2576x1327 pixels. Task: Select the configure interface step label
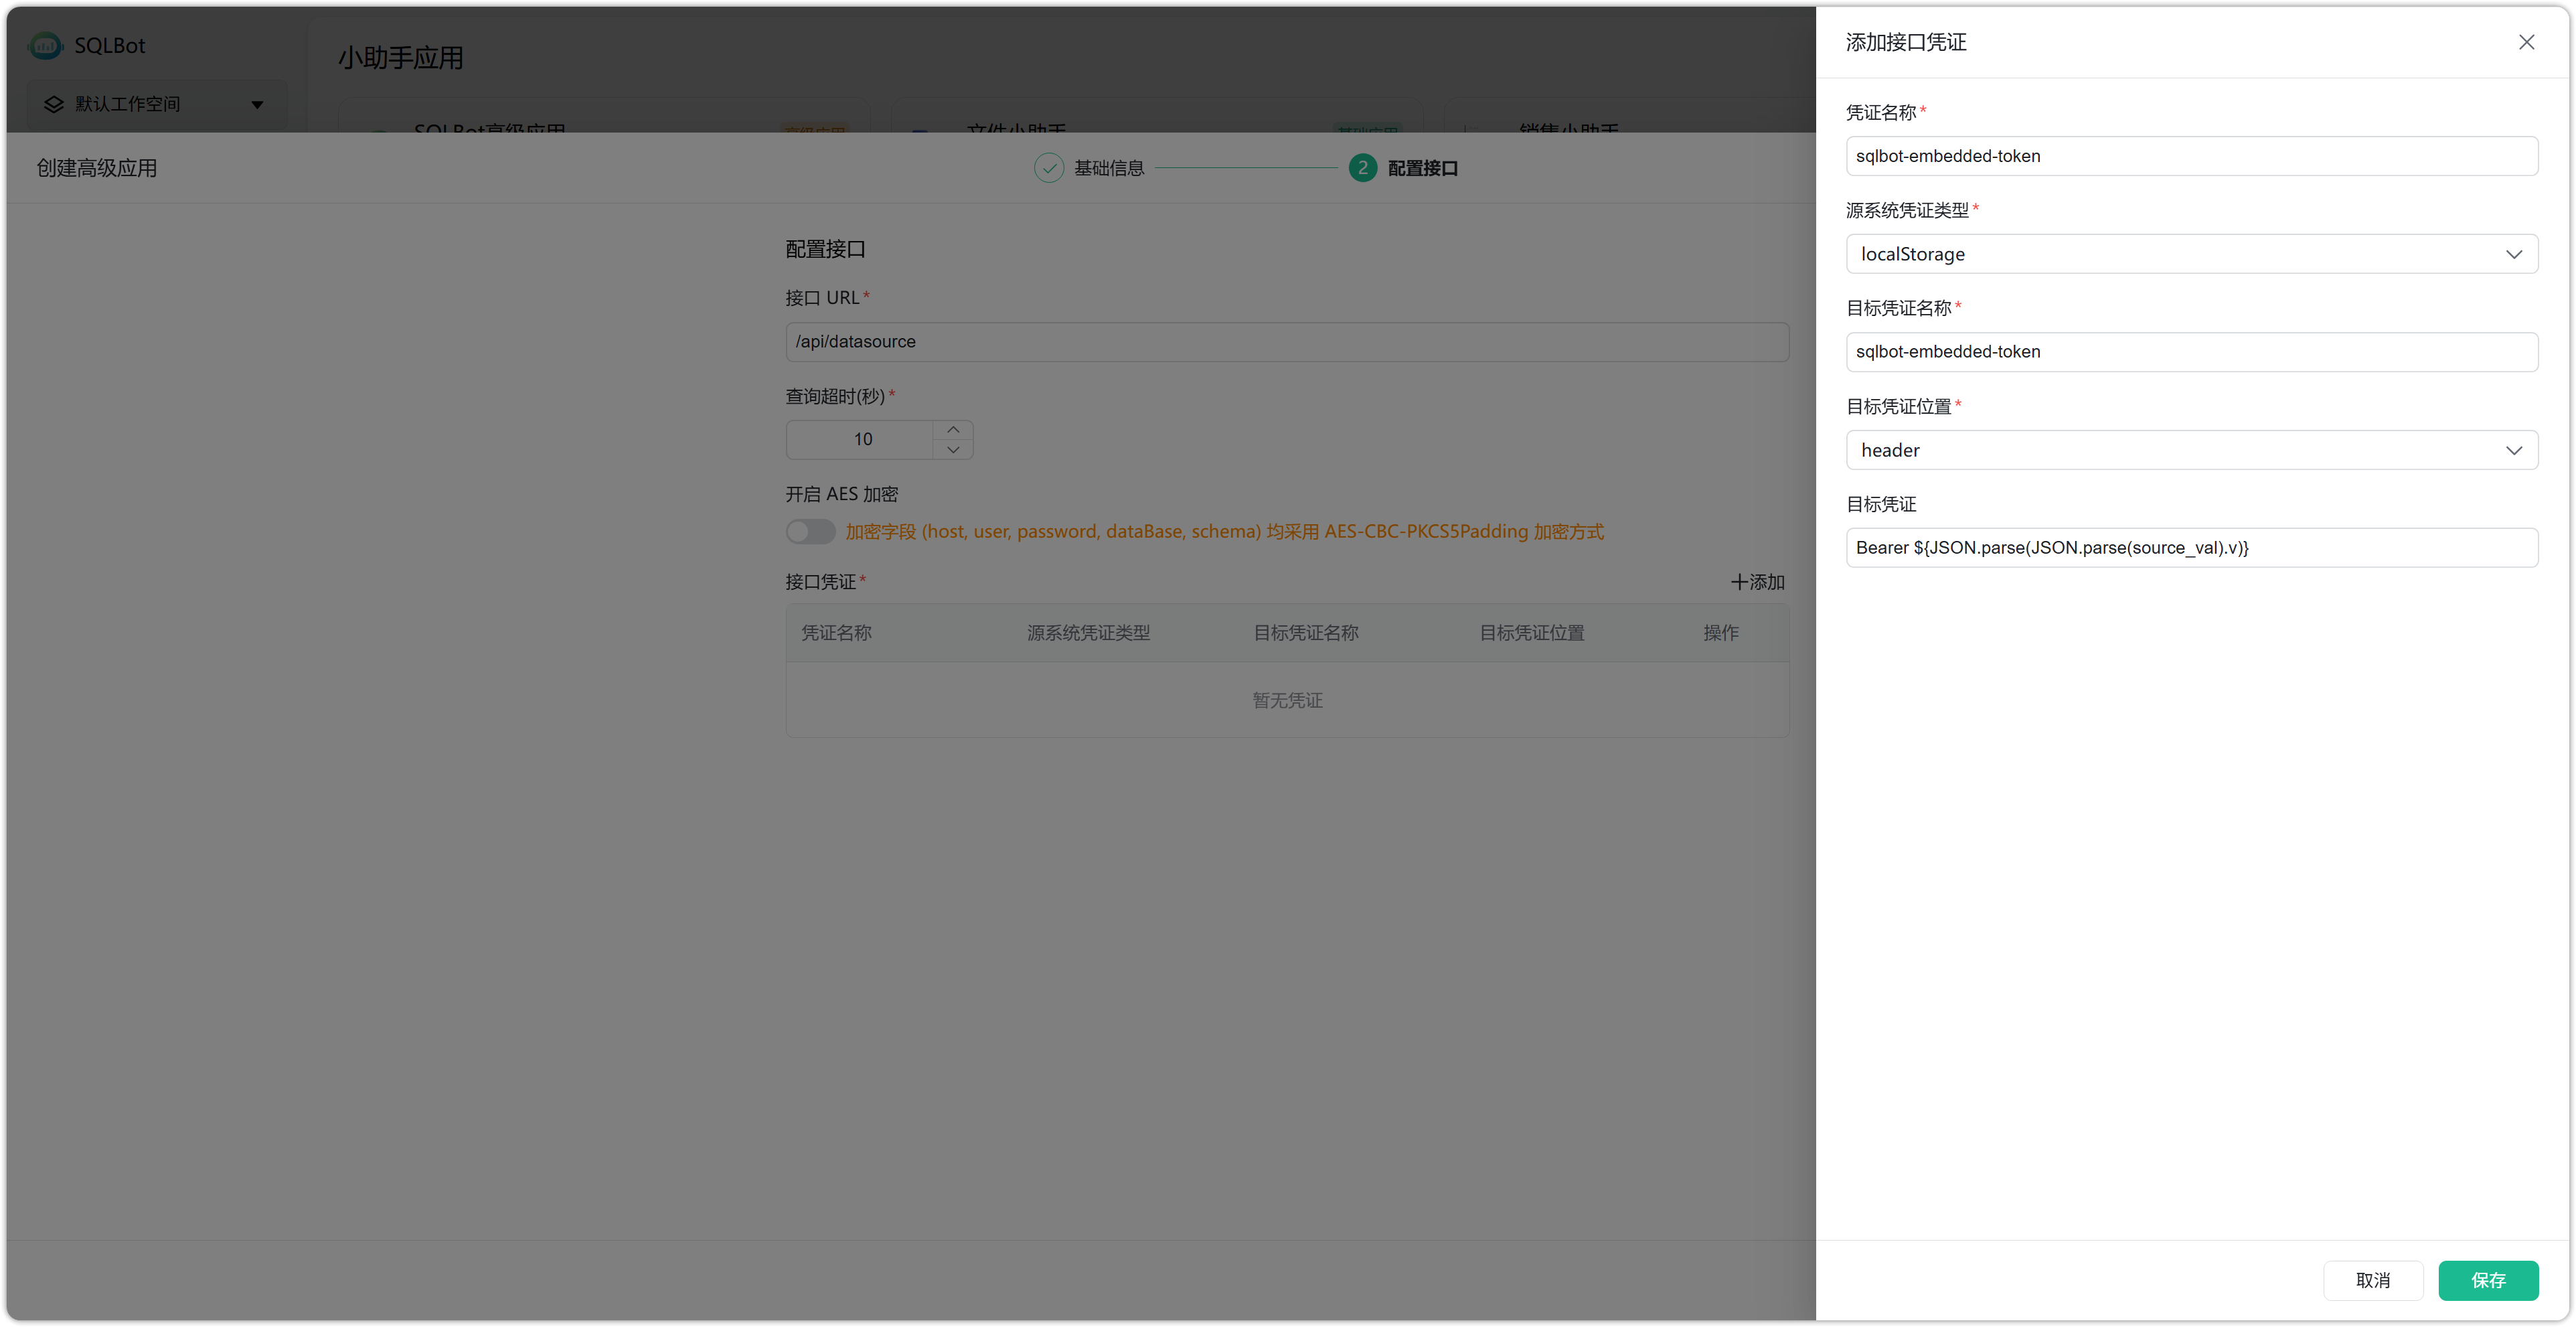pos(1422,168)
